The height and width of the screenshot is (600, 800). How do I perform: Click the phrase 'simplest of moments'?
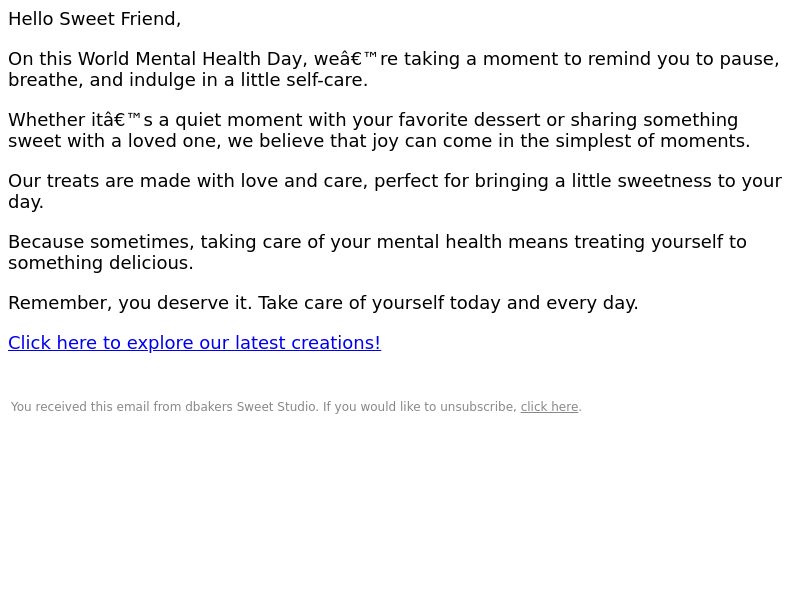(x=653, y=141)
